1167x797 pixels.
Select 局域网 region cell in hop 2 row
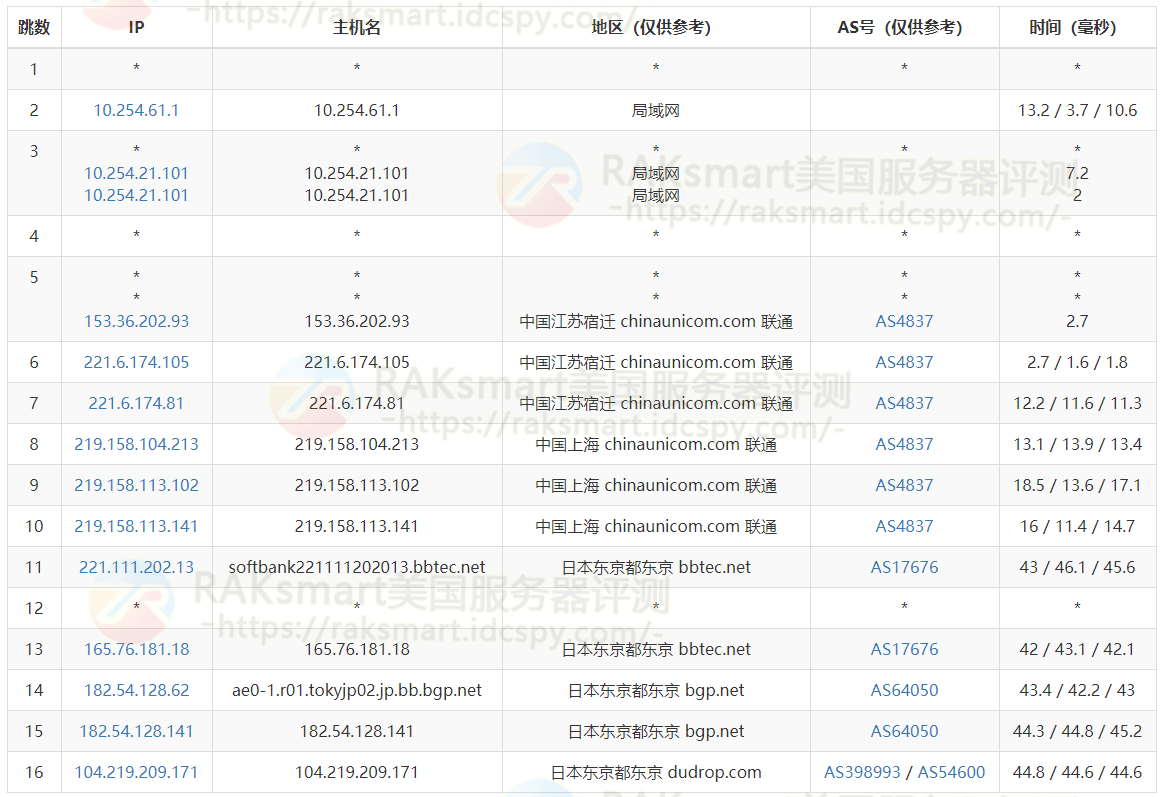pyautogui.click(x=656, y=110)
